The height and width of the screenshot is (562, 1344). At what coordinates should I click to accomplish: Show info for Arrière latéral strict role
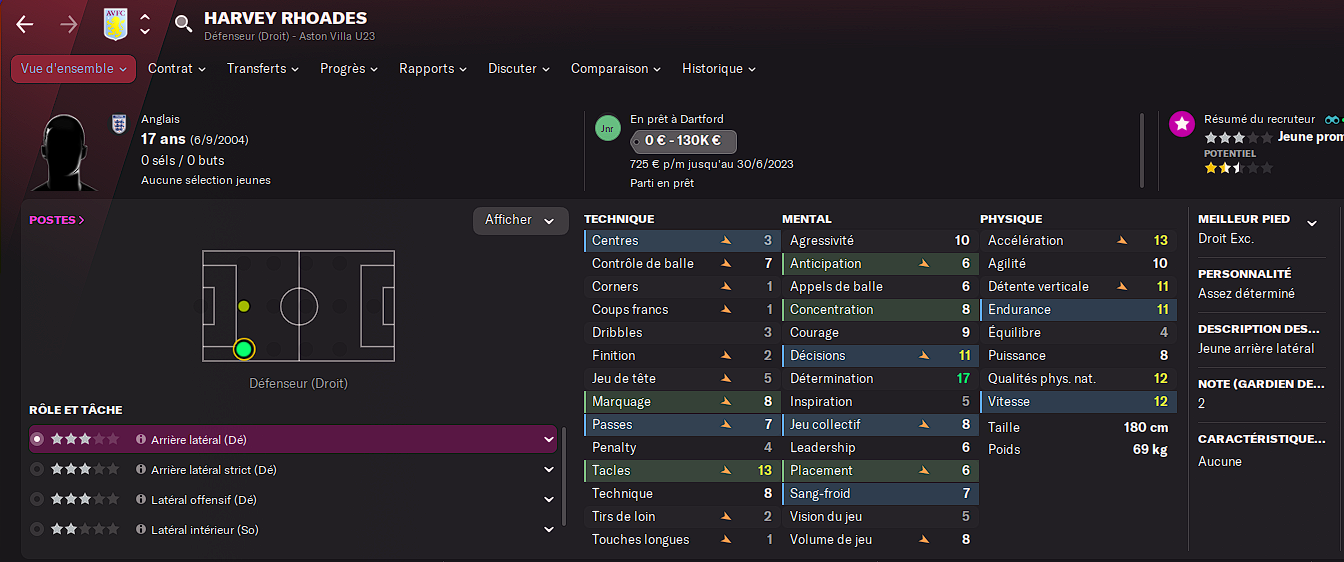pos(141,470)
